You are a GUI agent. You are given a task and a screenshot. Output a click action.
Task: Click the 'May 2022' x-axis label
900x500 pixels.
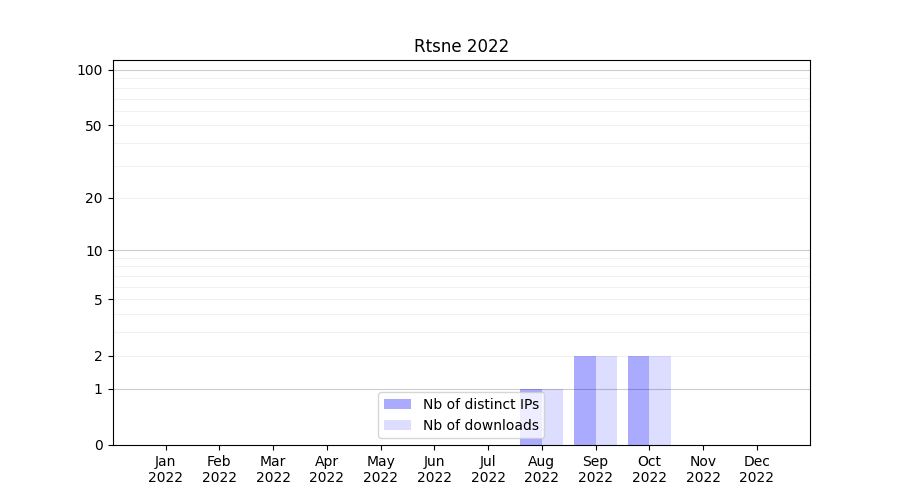(380, 469)
